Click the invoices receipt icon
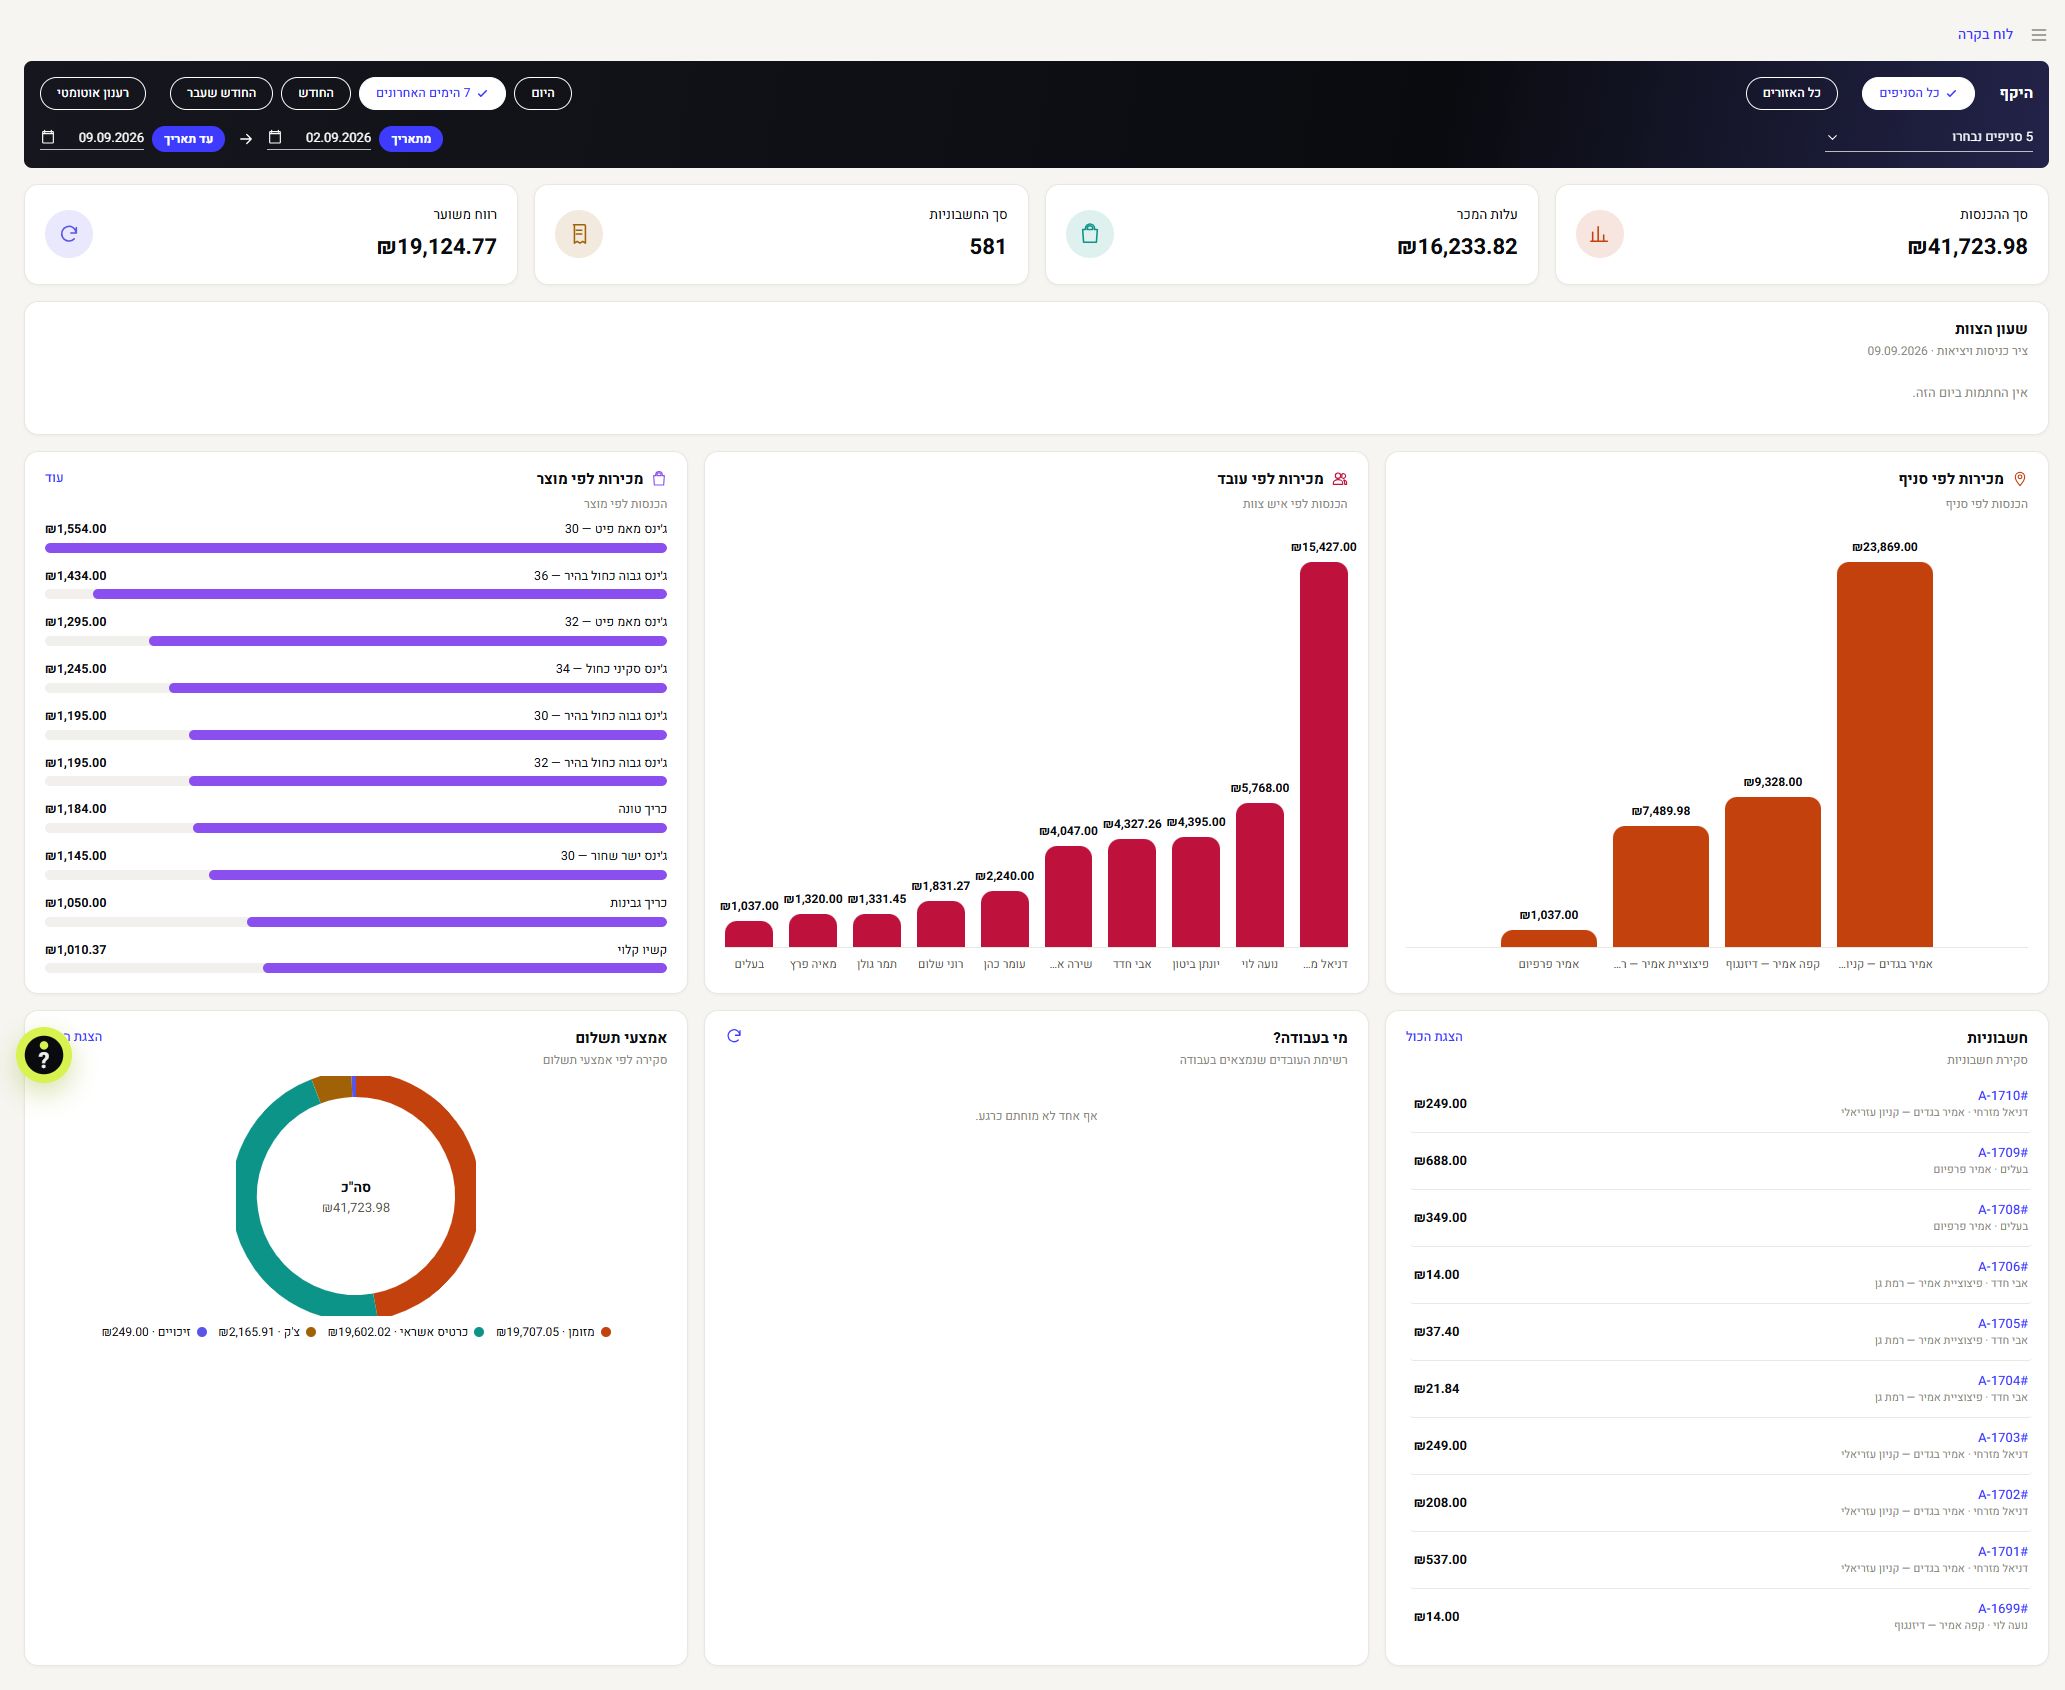Viewport: 2065px width, 1690px height. (579, 234)
